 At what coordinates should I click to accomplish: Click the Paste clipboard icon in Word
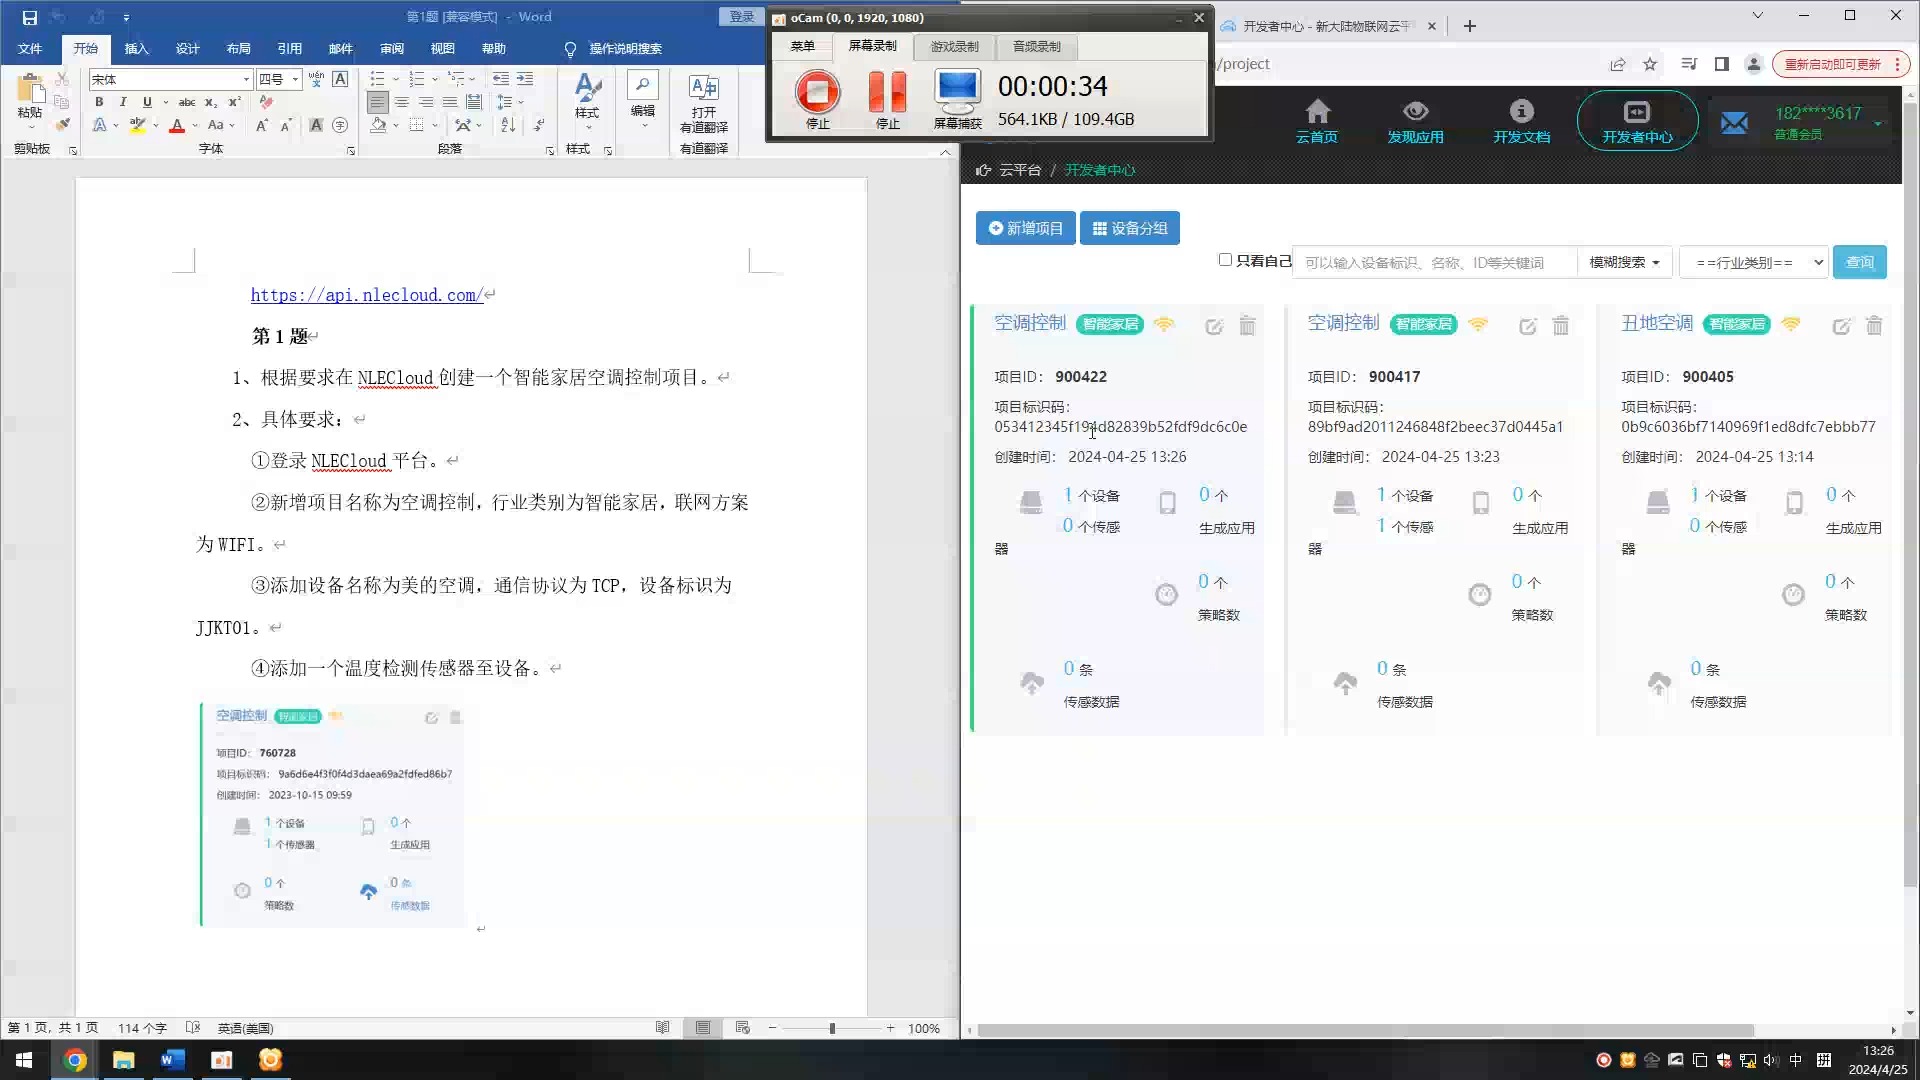29,90
